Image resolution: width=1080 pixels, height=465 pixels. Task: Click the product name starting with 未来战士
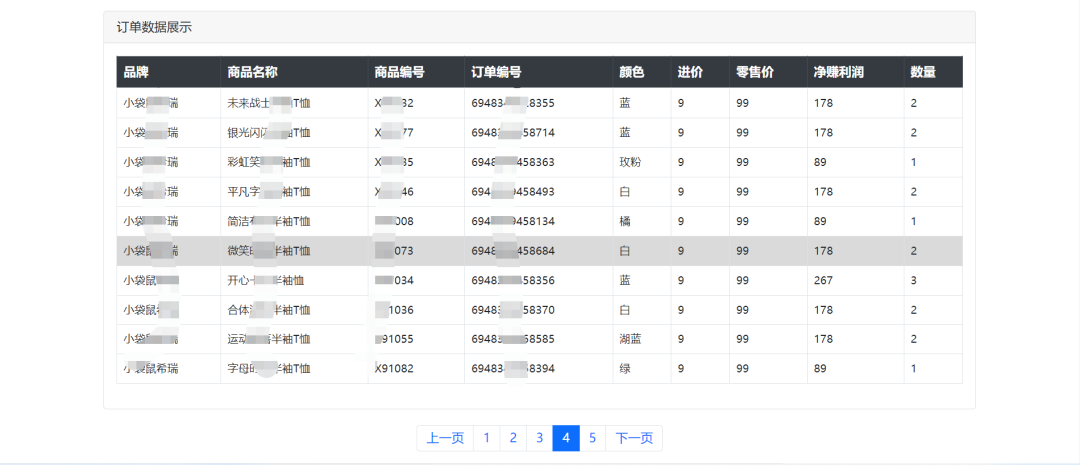click(x=269, y=103)
